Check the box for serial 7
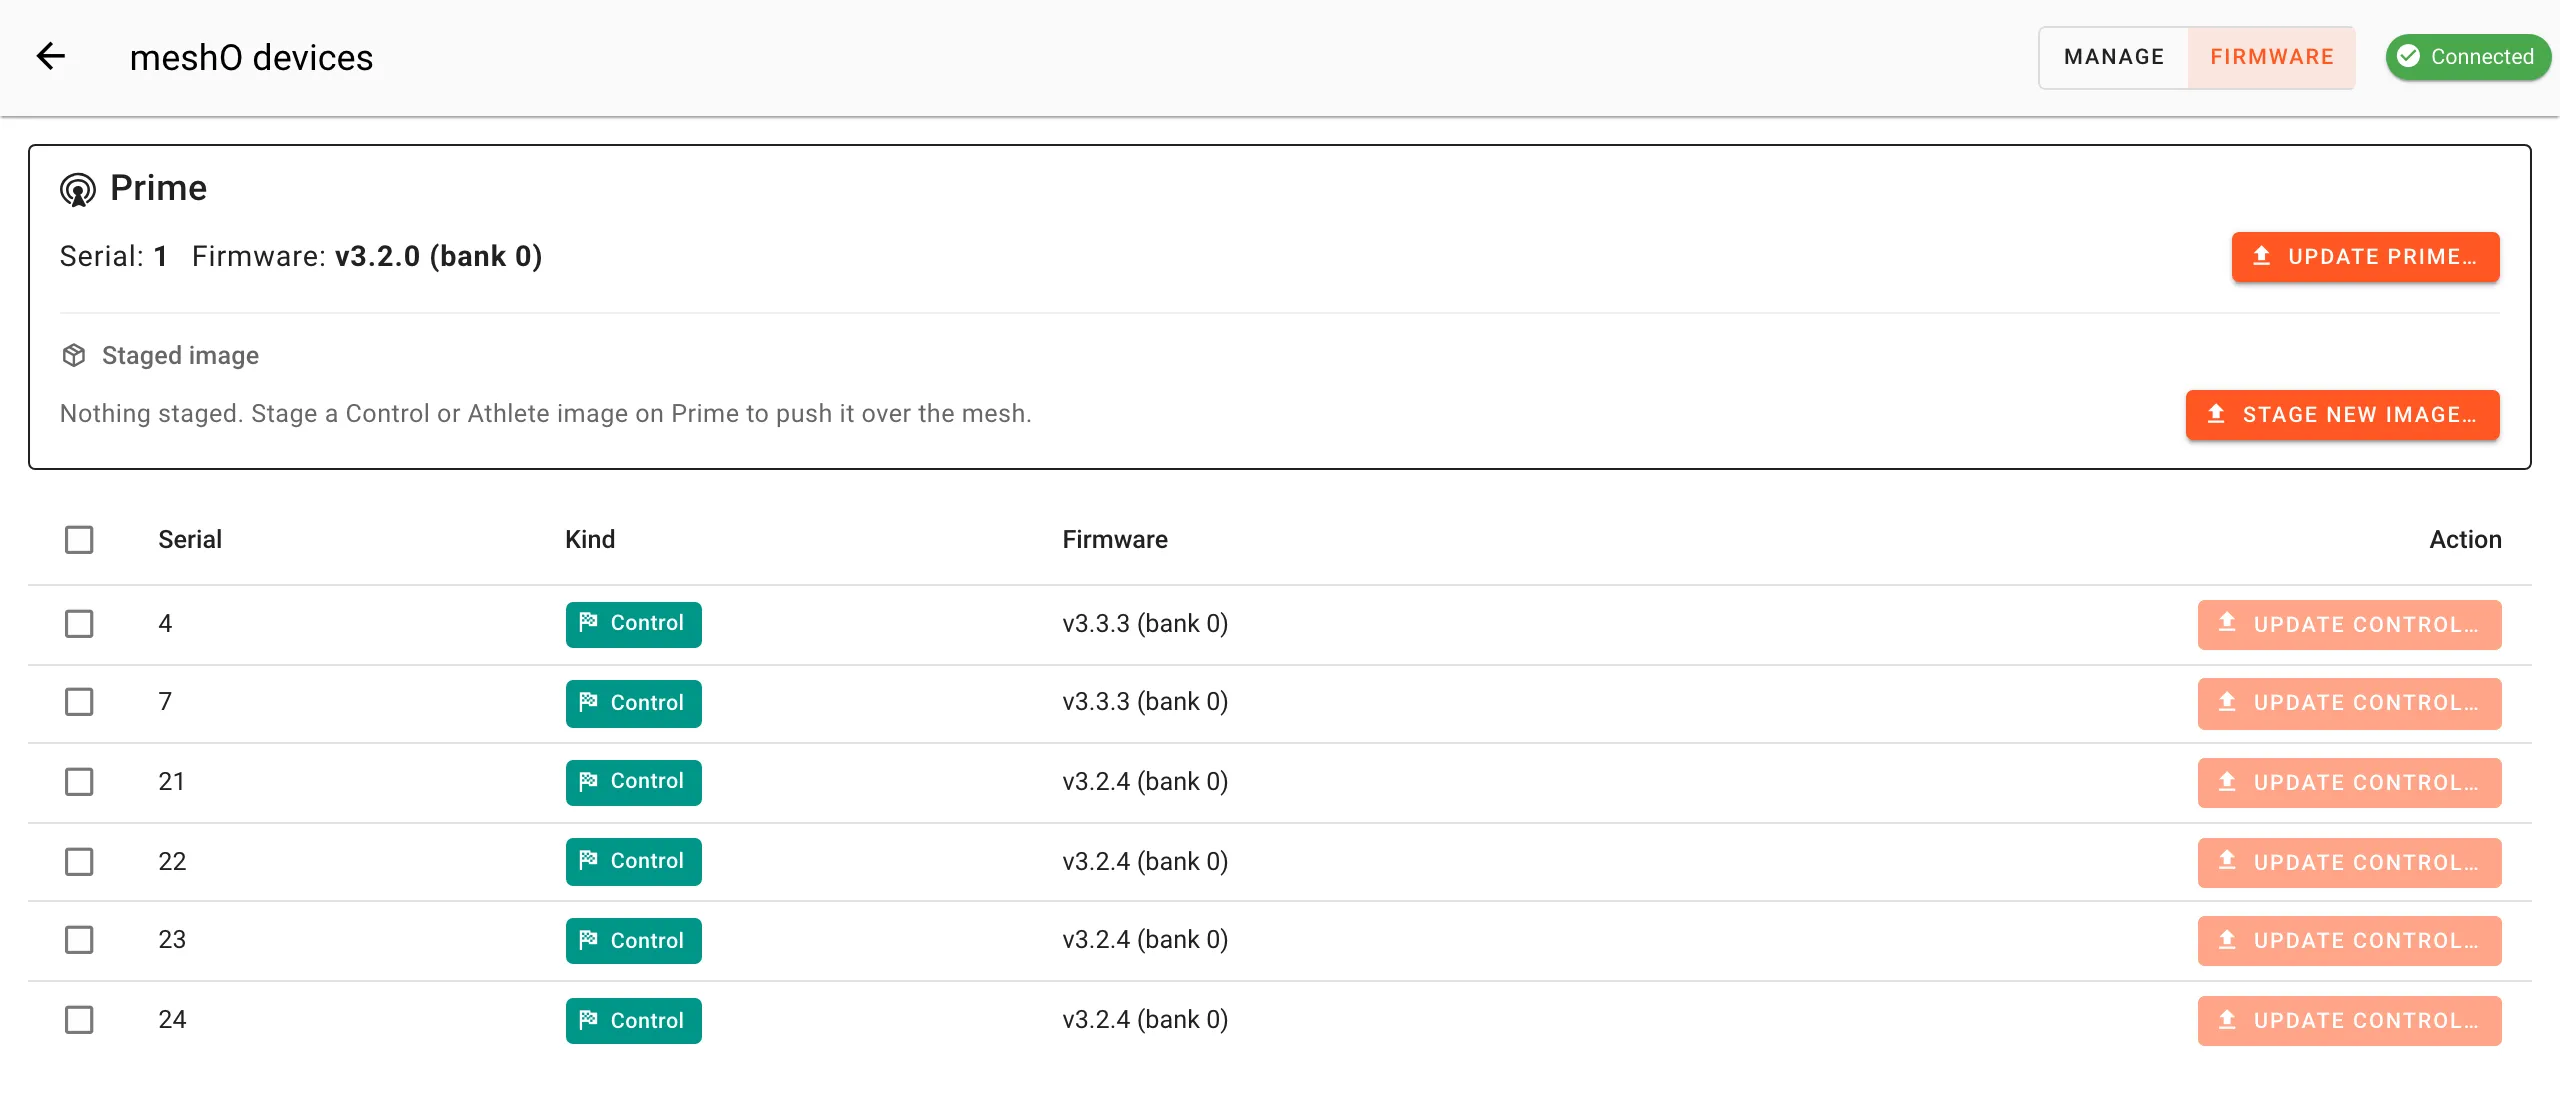Image resolution: width=2560 pixels, height=1094 pixels. [79, 702]
